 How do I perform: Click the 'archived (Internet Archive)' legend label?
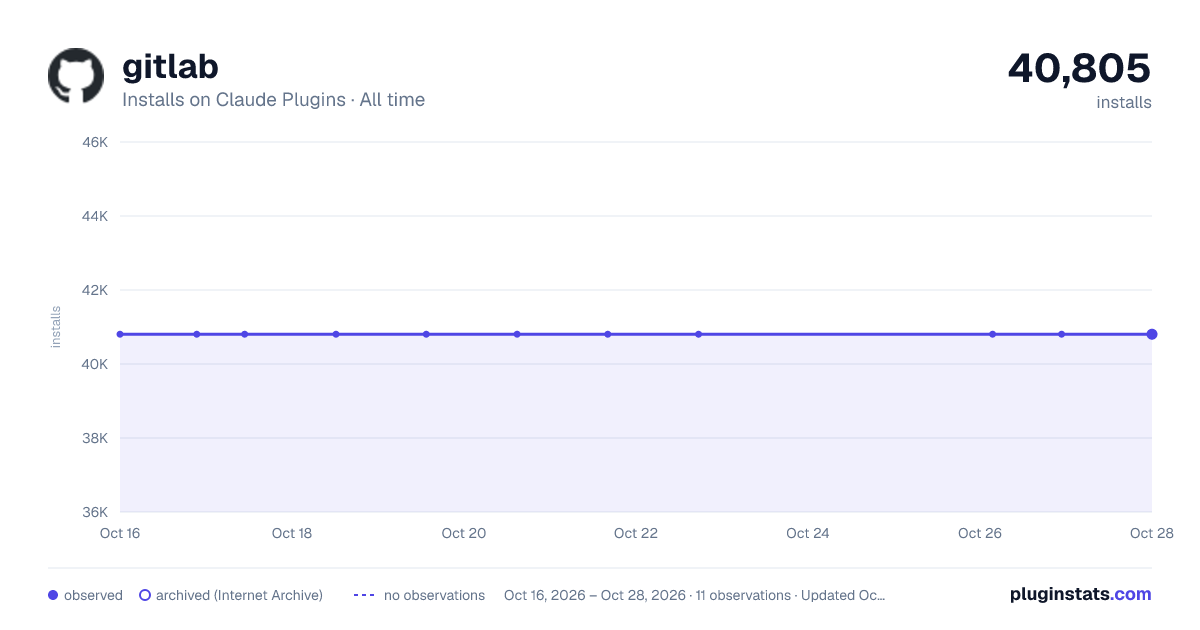pyautogui.click(x=239, y=595)
